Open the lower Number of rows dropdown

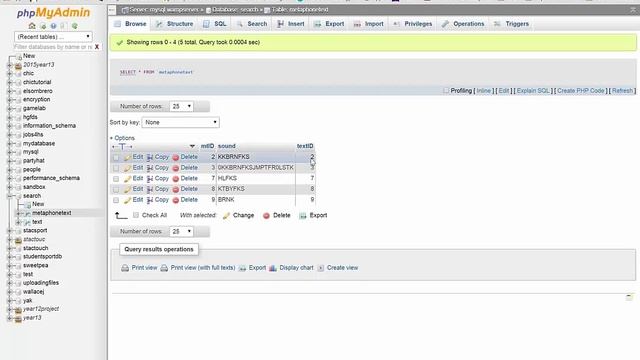pyautogui.click(x=181, y=231)
